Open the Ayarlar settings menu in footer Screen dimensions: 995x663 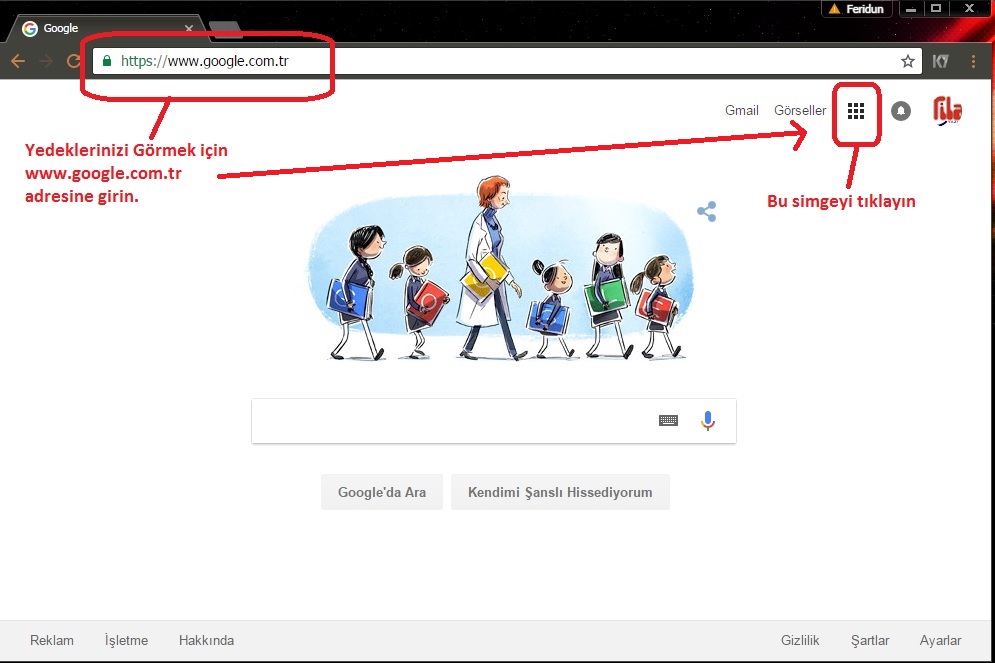[940, 640]
